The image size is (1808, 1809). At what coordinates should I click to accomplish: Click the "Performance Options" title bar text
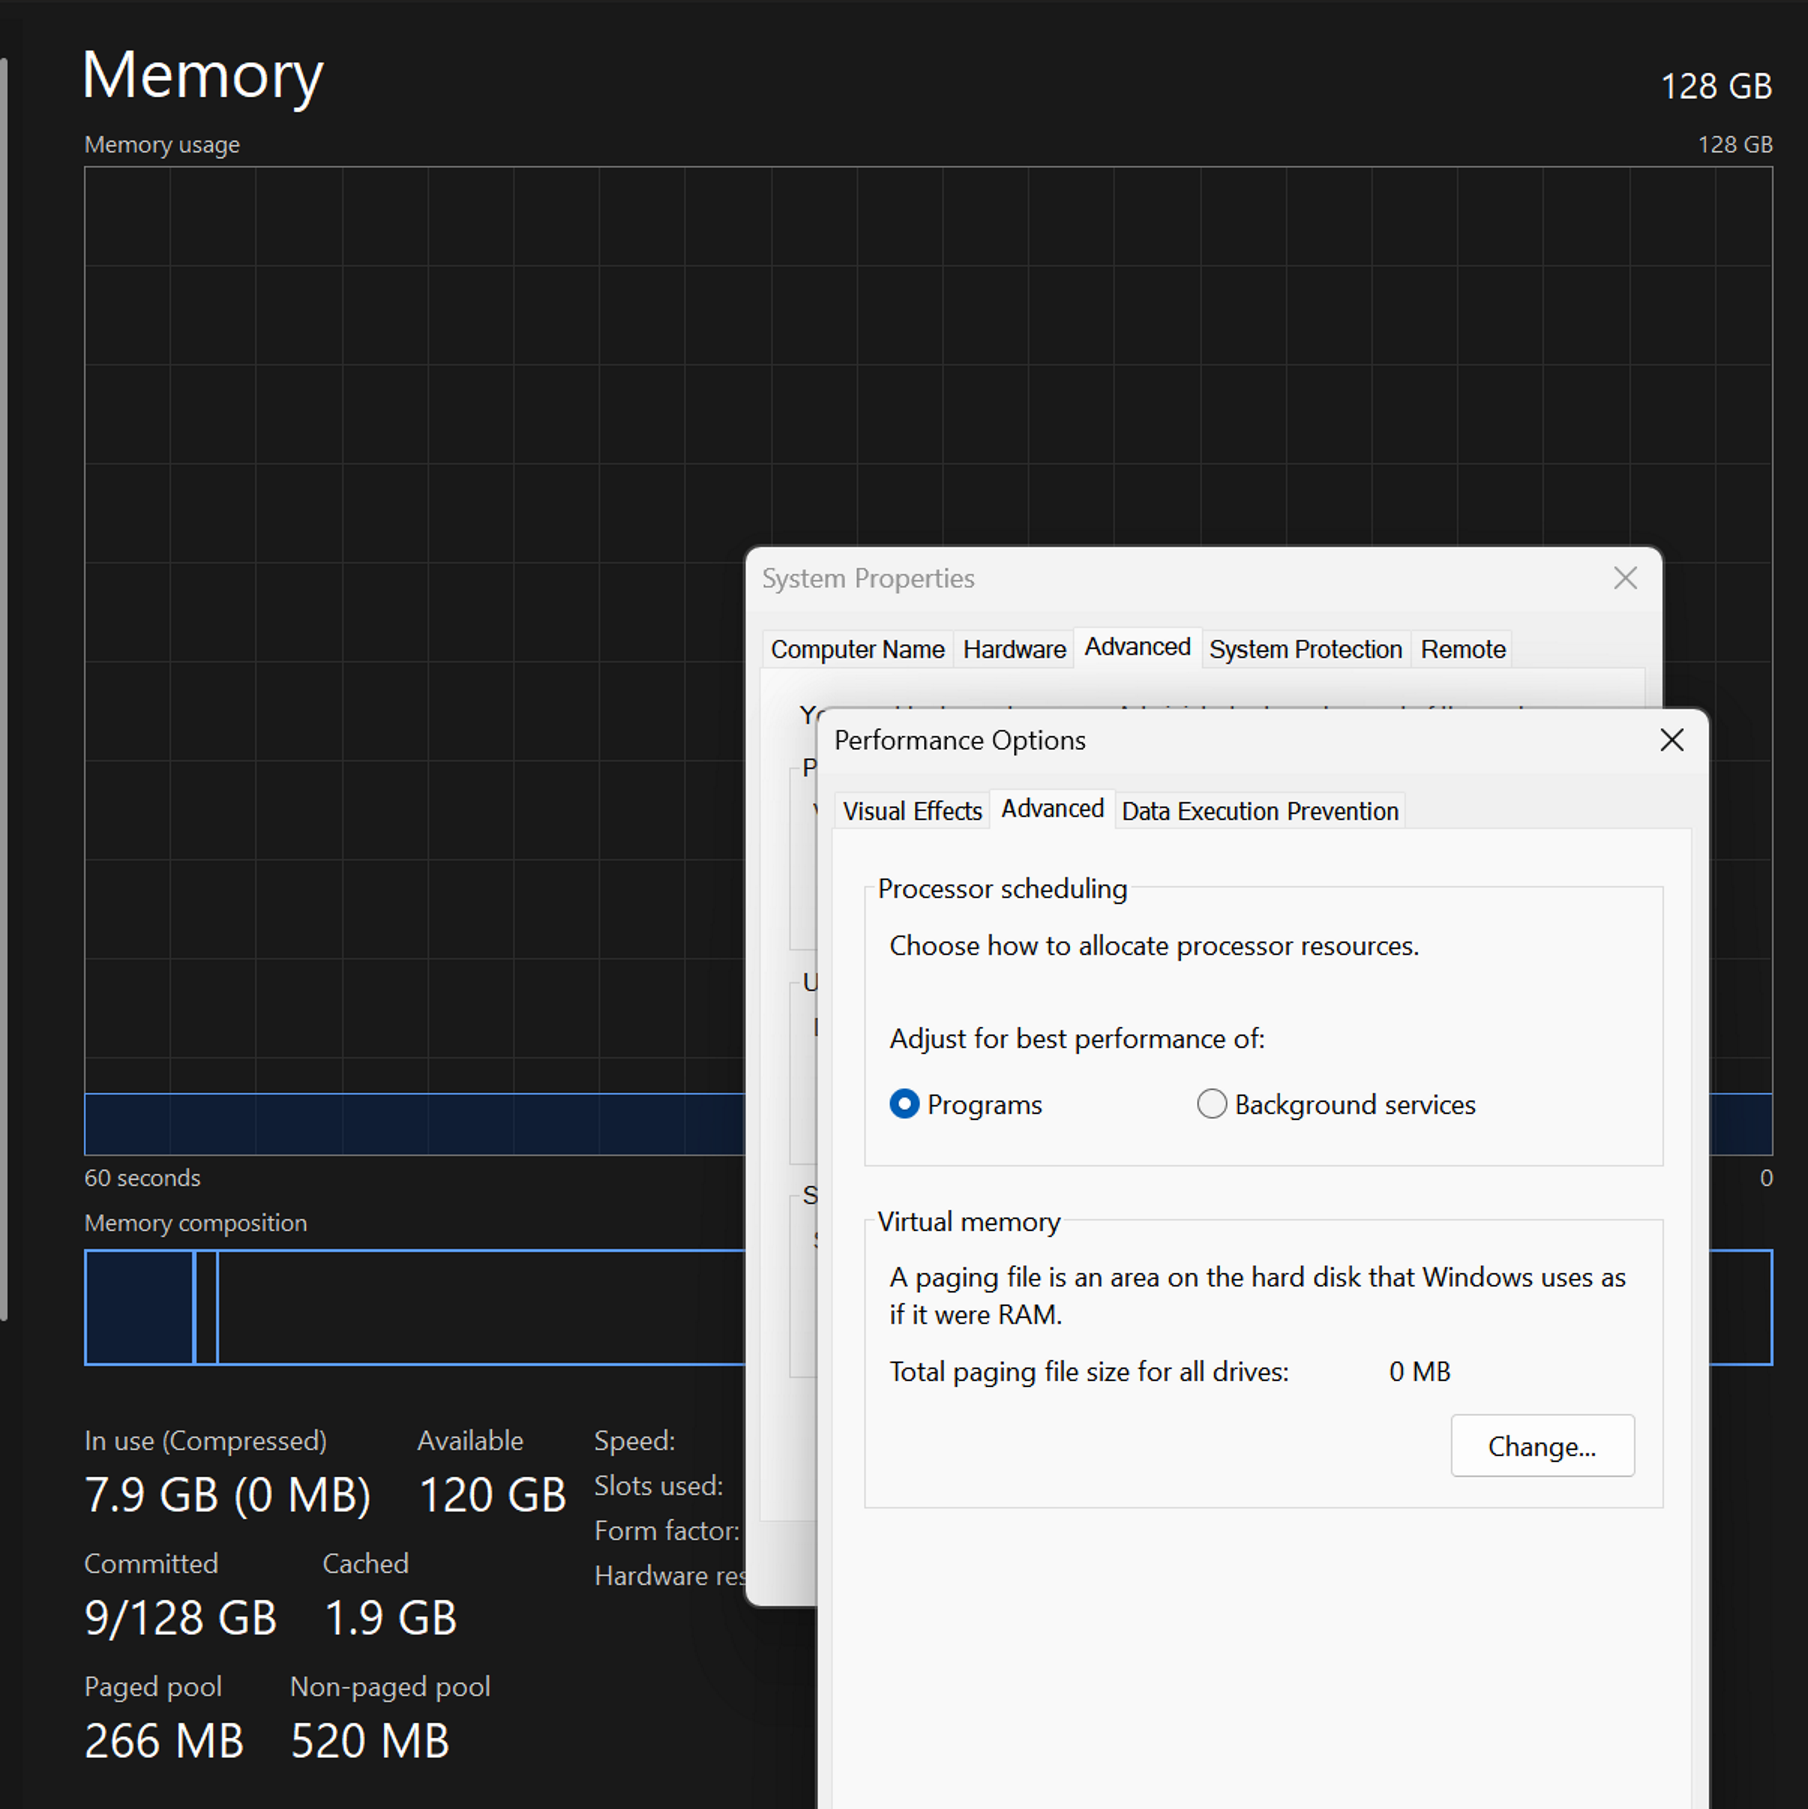tap(960, 740)
